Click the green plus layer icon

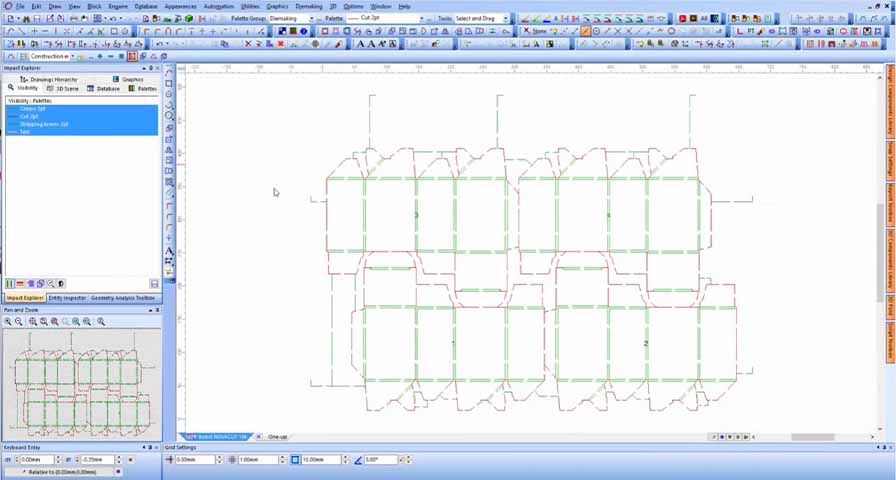click(100, 56)
